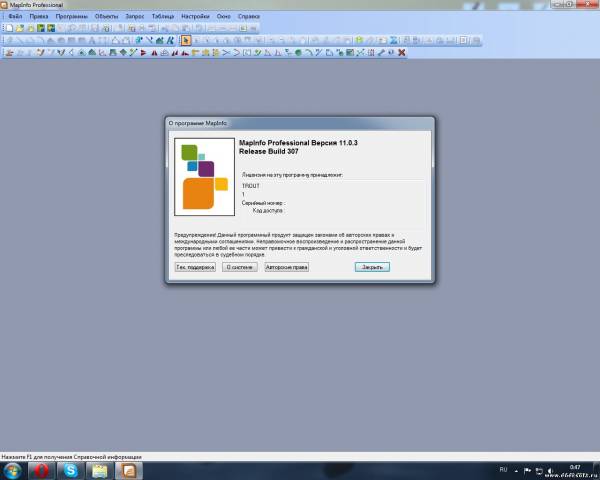Open the Окно menu
The width and height of the screenshot is (600, 480).
pyautogui.click(x=223, y=16)
